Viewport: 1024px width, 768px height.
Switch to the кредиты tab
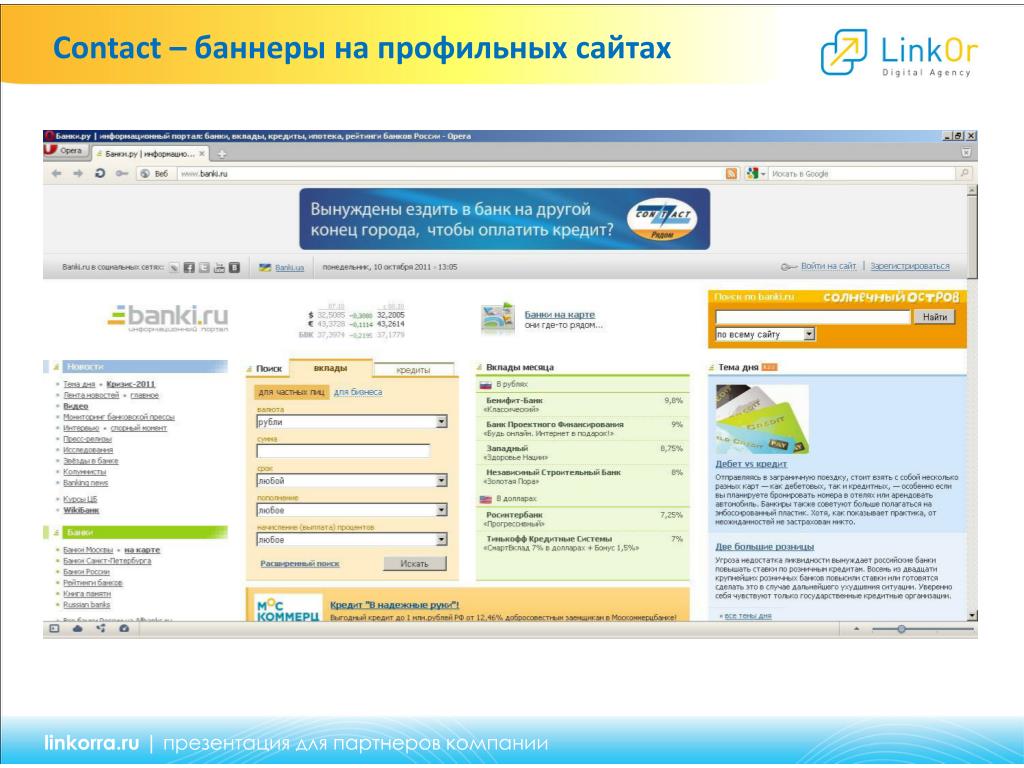(x=413, y=370)
